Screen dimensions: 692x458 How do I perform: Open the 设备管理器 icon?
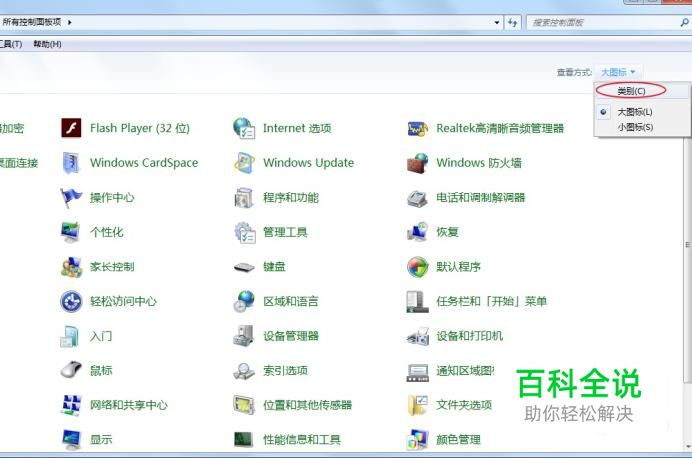point(244,336)
